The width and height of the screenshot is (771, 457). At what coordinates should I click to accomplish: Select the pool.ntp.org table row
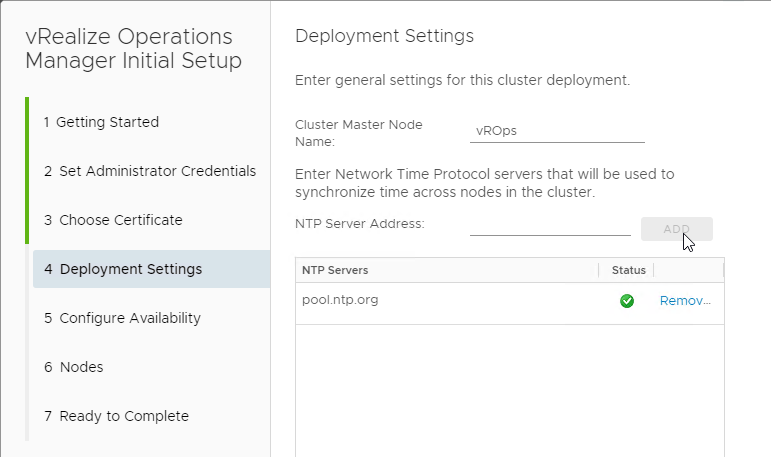[510, 303]
